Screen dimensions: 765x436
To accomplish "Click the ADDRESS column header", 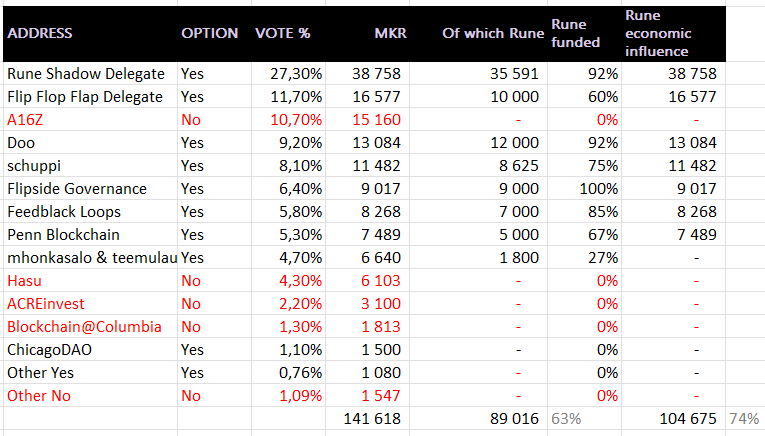I will click(40, 33).
